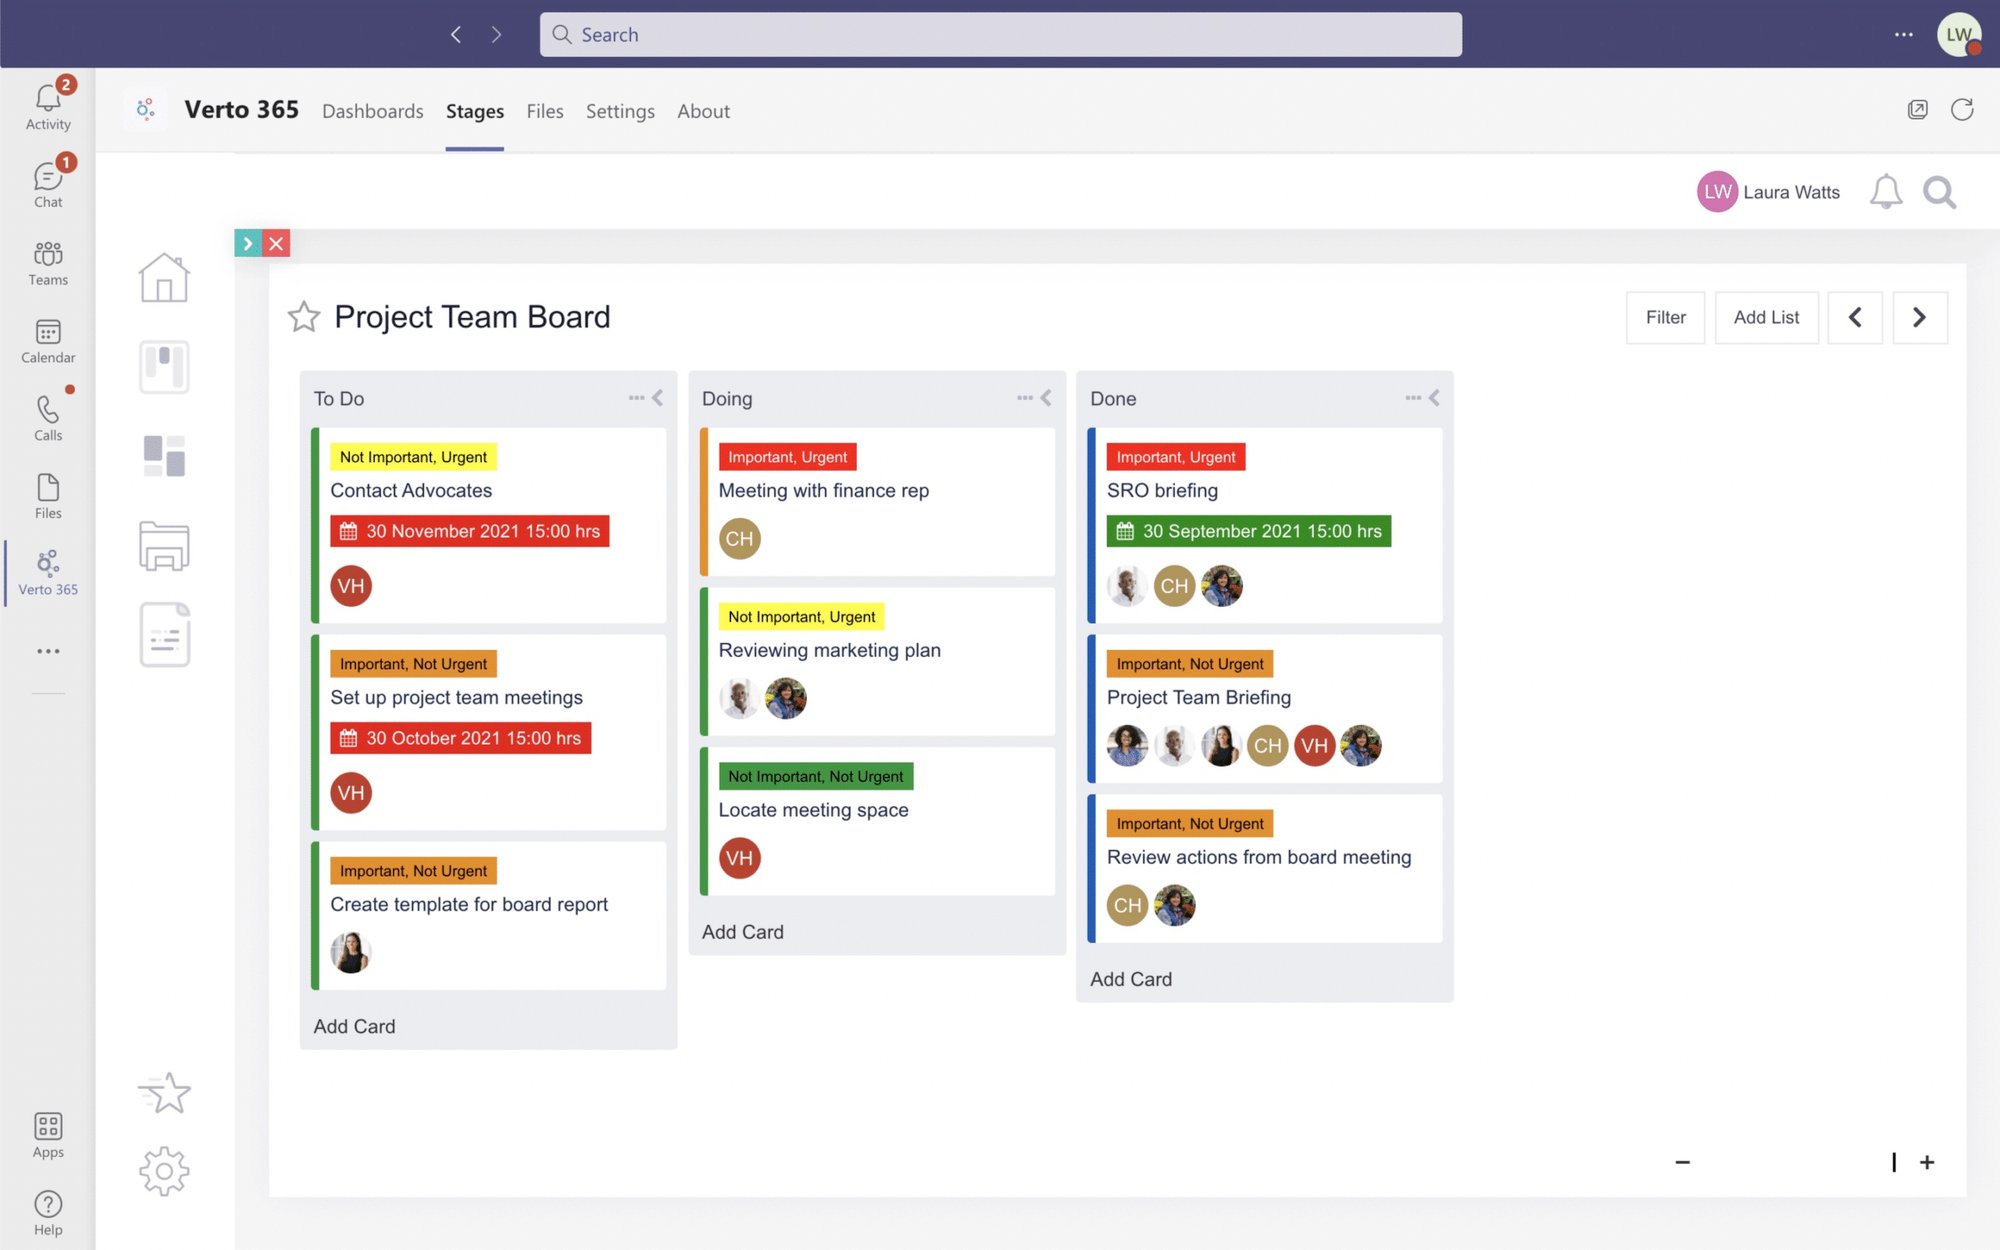Viewport: 2000px width, 1250px height.
Task: Click the Filter button
Action: (x=1665, y=317)
